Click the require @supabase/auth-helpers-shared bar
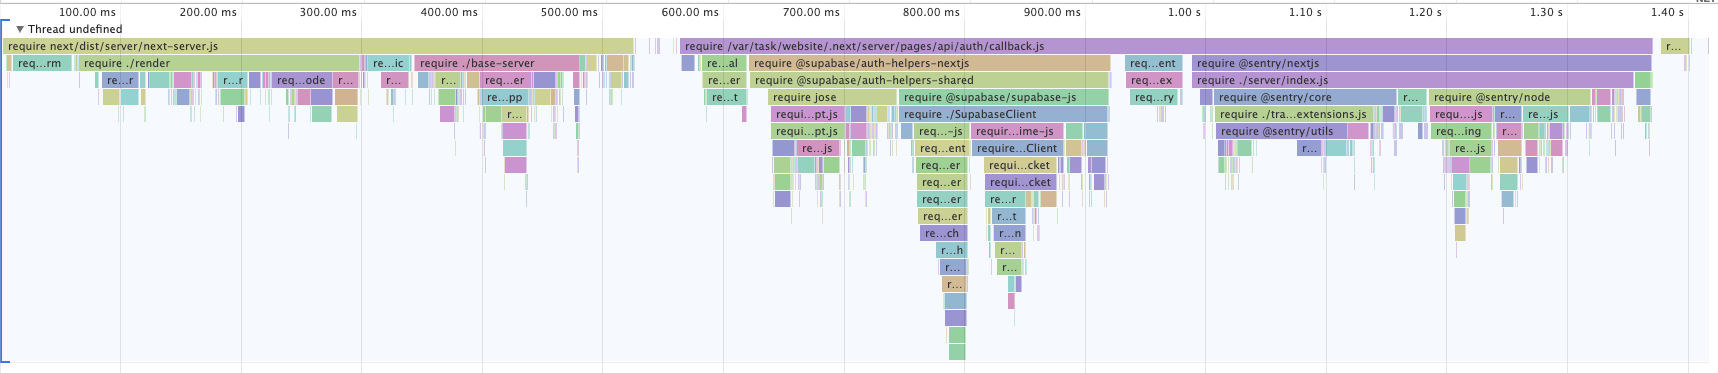1718x373 pixels. (x=930, y=80)
